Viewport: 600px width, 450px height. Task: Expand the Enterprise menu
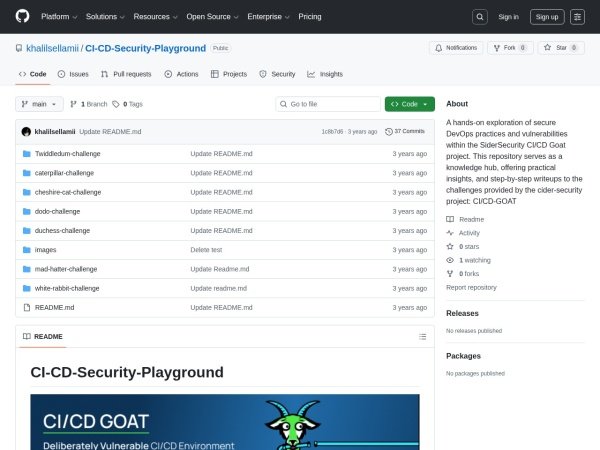point(268,16)
